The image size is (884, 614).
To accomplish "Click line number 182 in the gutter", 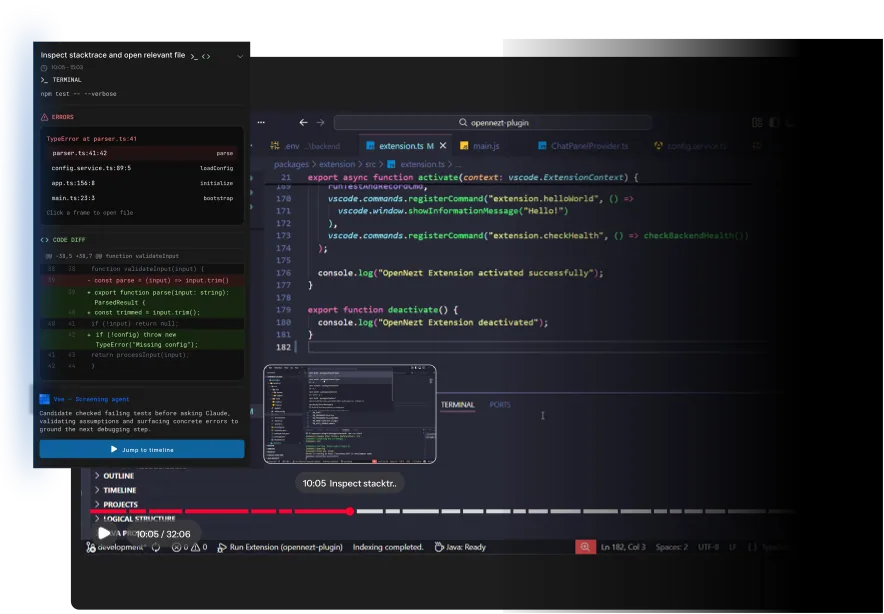I will coord(284,347).
